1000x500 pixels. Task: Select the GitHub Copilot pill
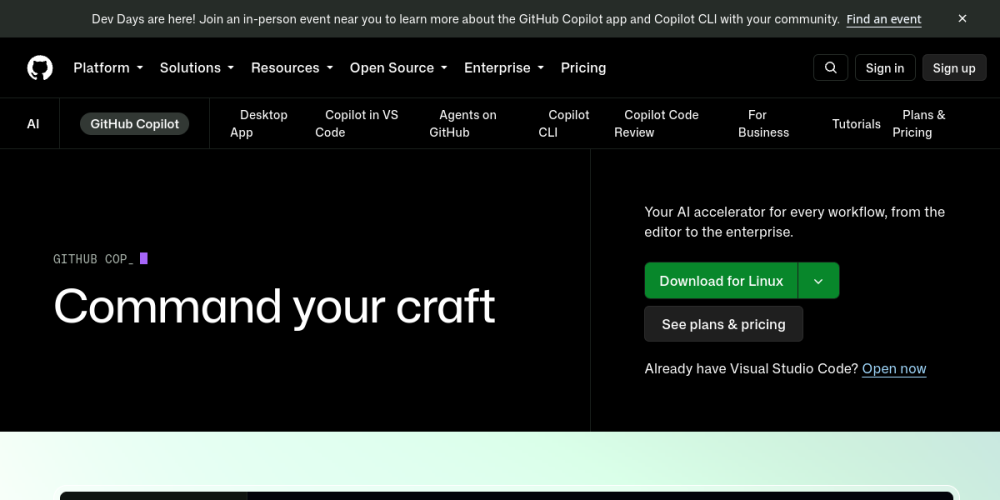pos(135,124)
